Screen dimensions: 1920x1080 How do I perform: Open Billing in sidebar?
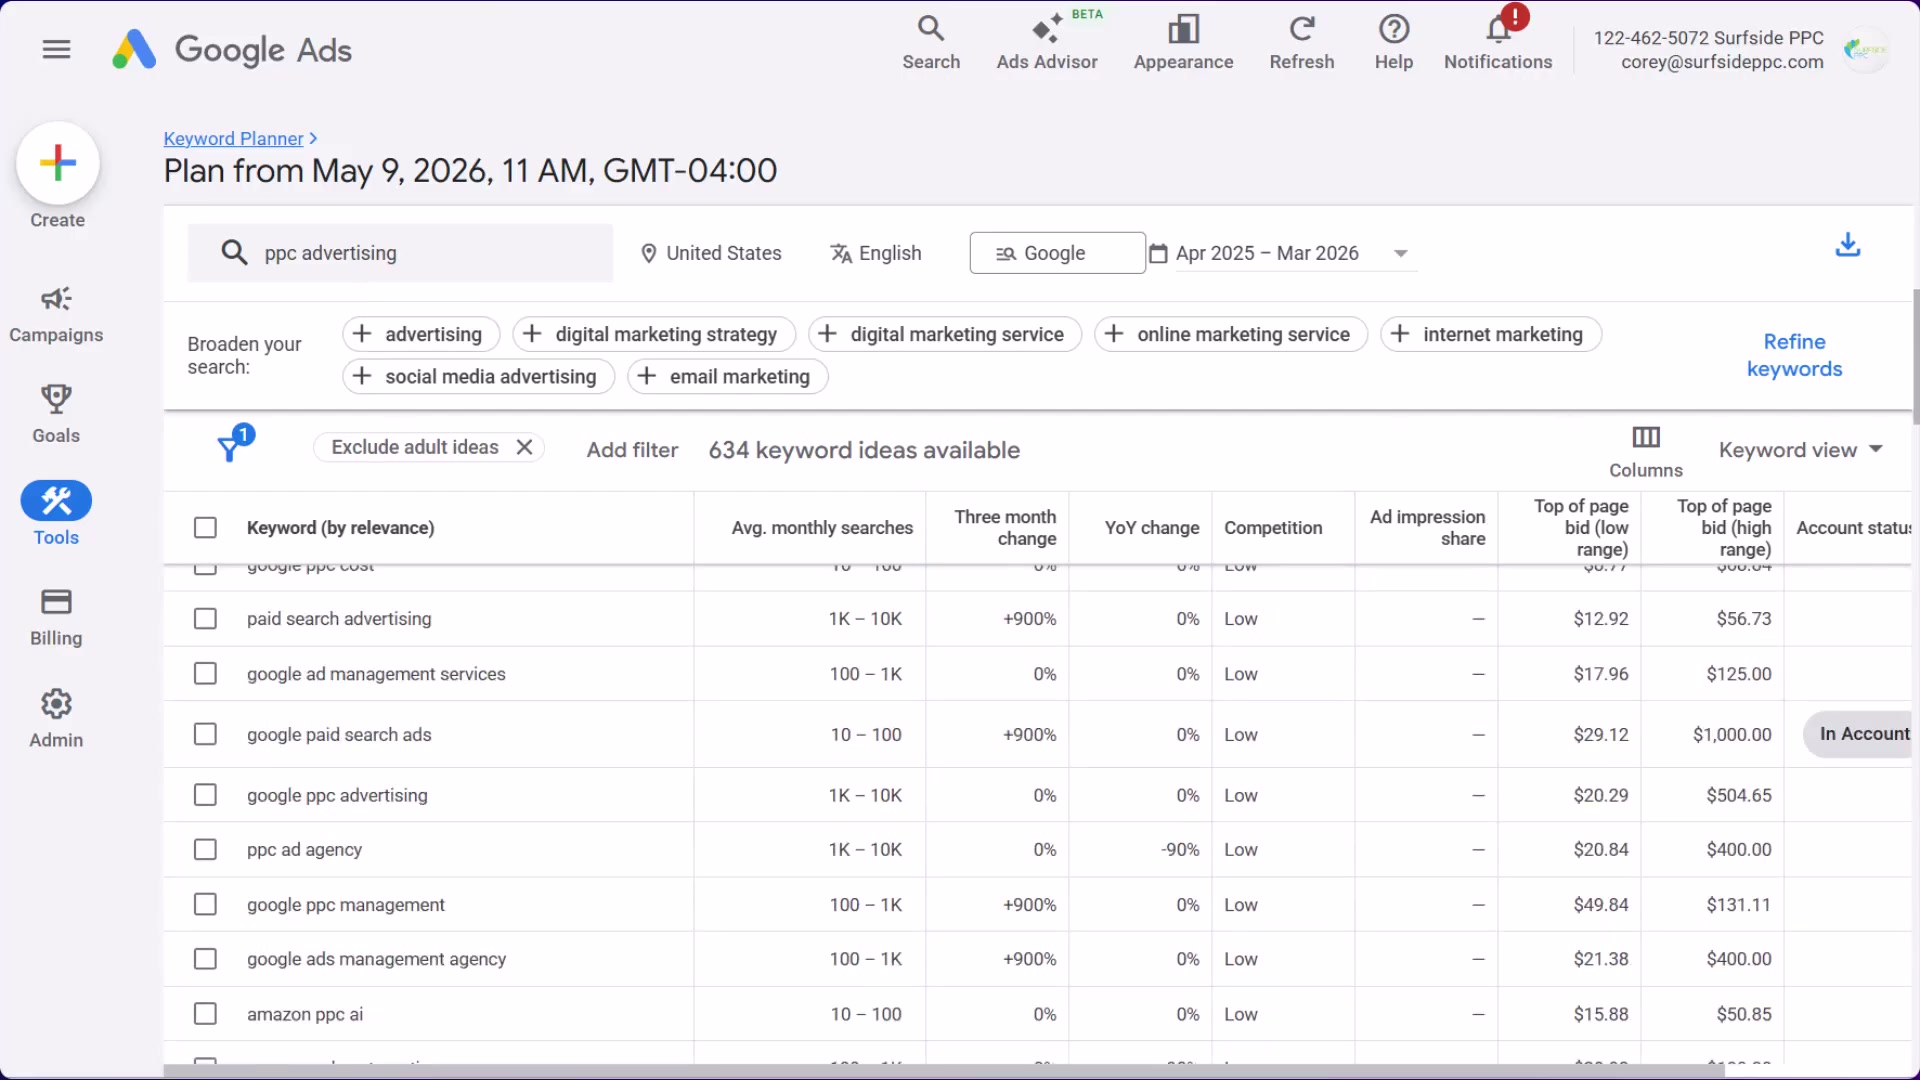(56, 617)
